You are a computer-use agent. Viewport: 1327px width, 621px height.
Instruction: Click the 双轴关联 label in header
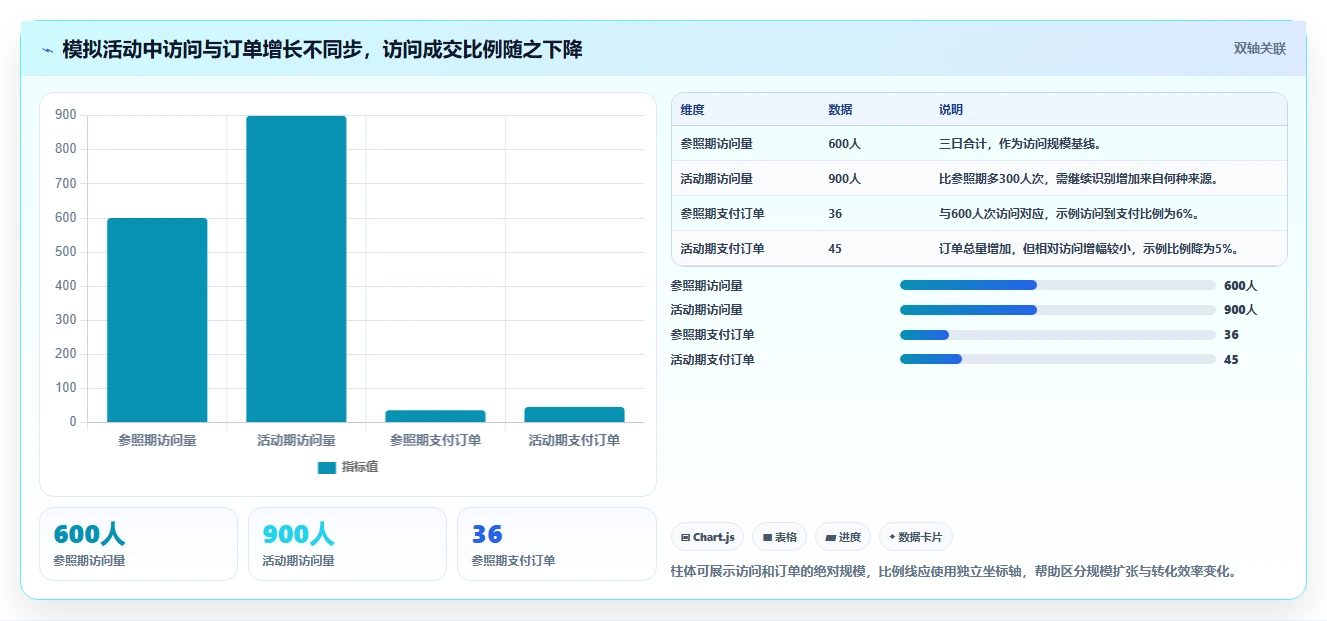click(x=1259, y=49)
